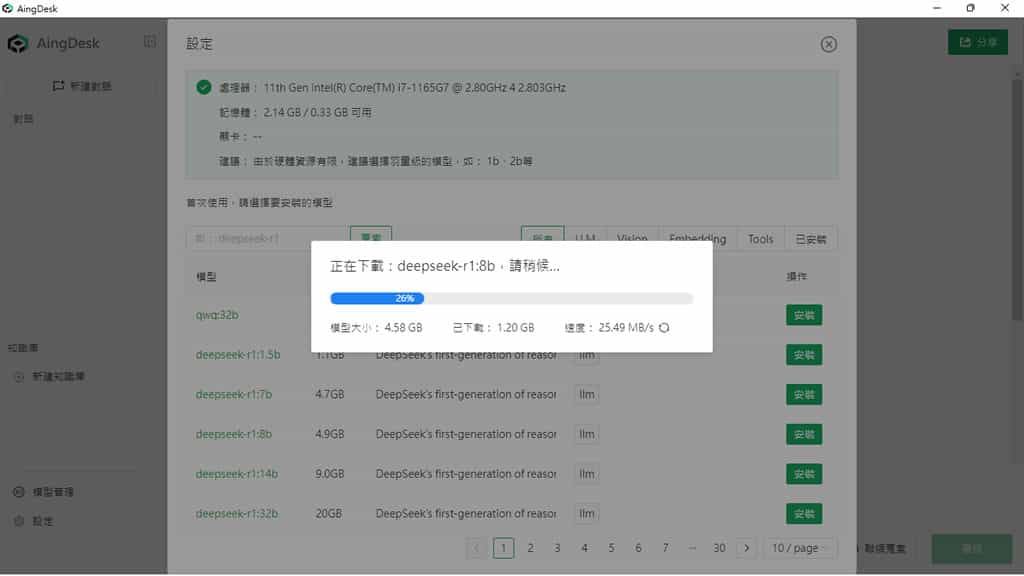This screenshot has width=1024, height=576.
Task: Click the llm tag in deepseek-r1:7b row
Action: coord(586,394)
